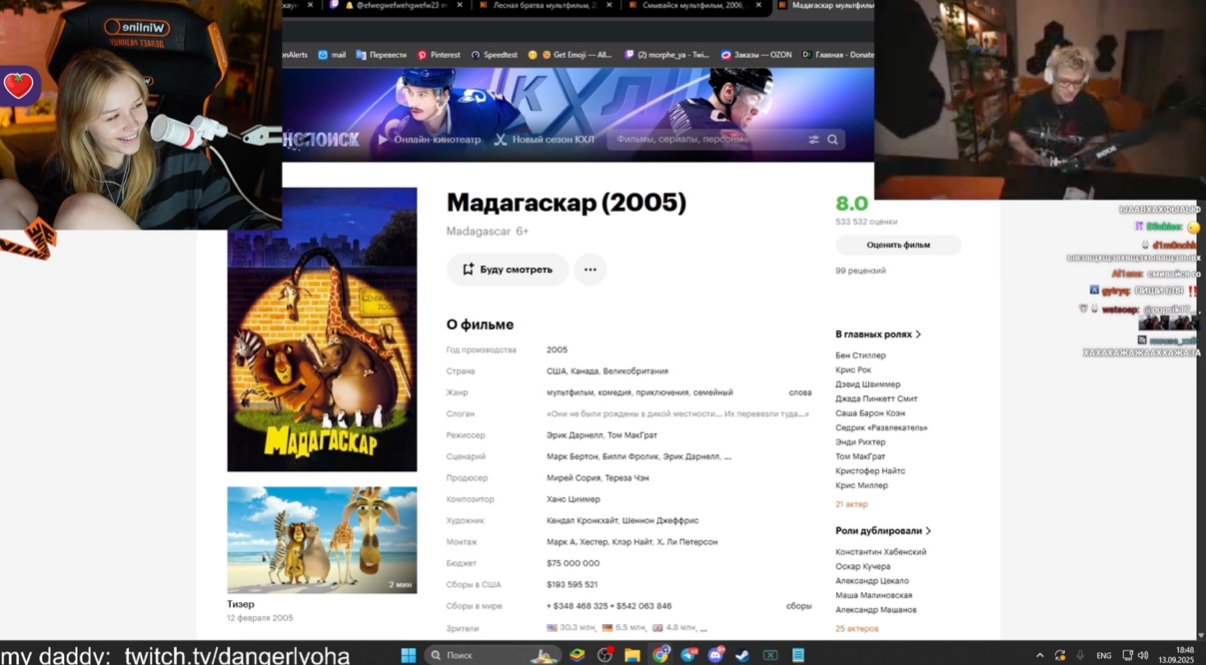
Task: Open the слова link in genre row
Action: (800, 393)
